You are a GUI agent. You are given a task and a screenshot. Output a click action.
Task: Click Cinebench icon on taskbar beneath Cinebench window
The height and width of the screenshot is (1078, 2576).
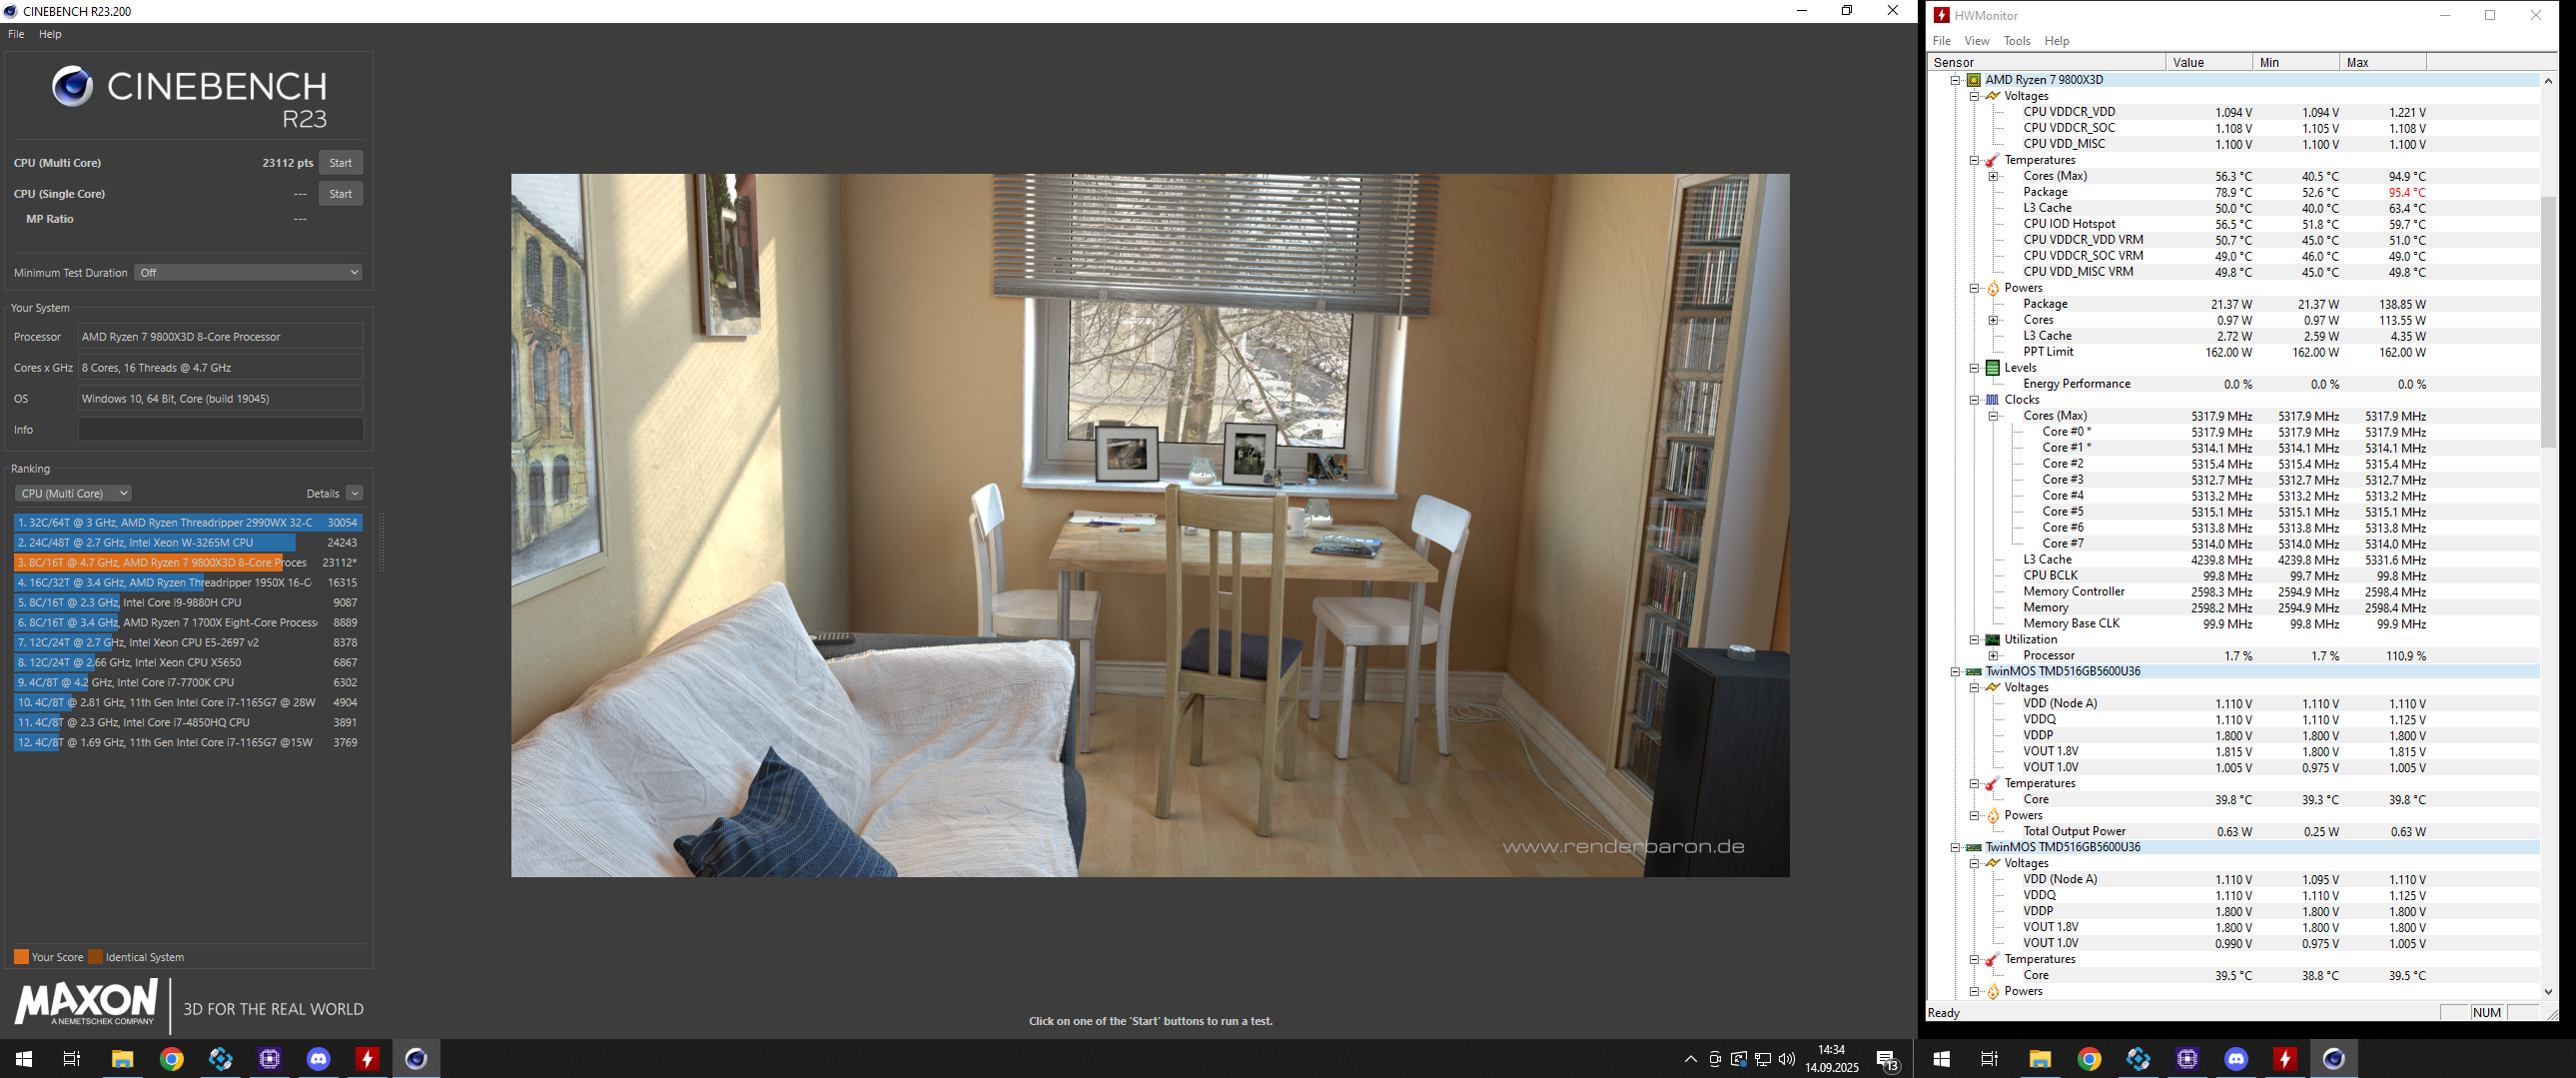click(416, 1059)
